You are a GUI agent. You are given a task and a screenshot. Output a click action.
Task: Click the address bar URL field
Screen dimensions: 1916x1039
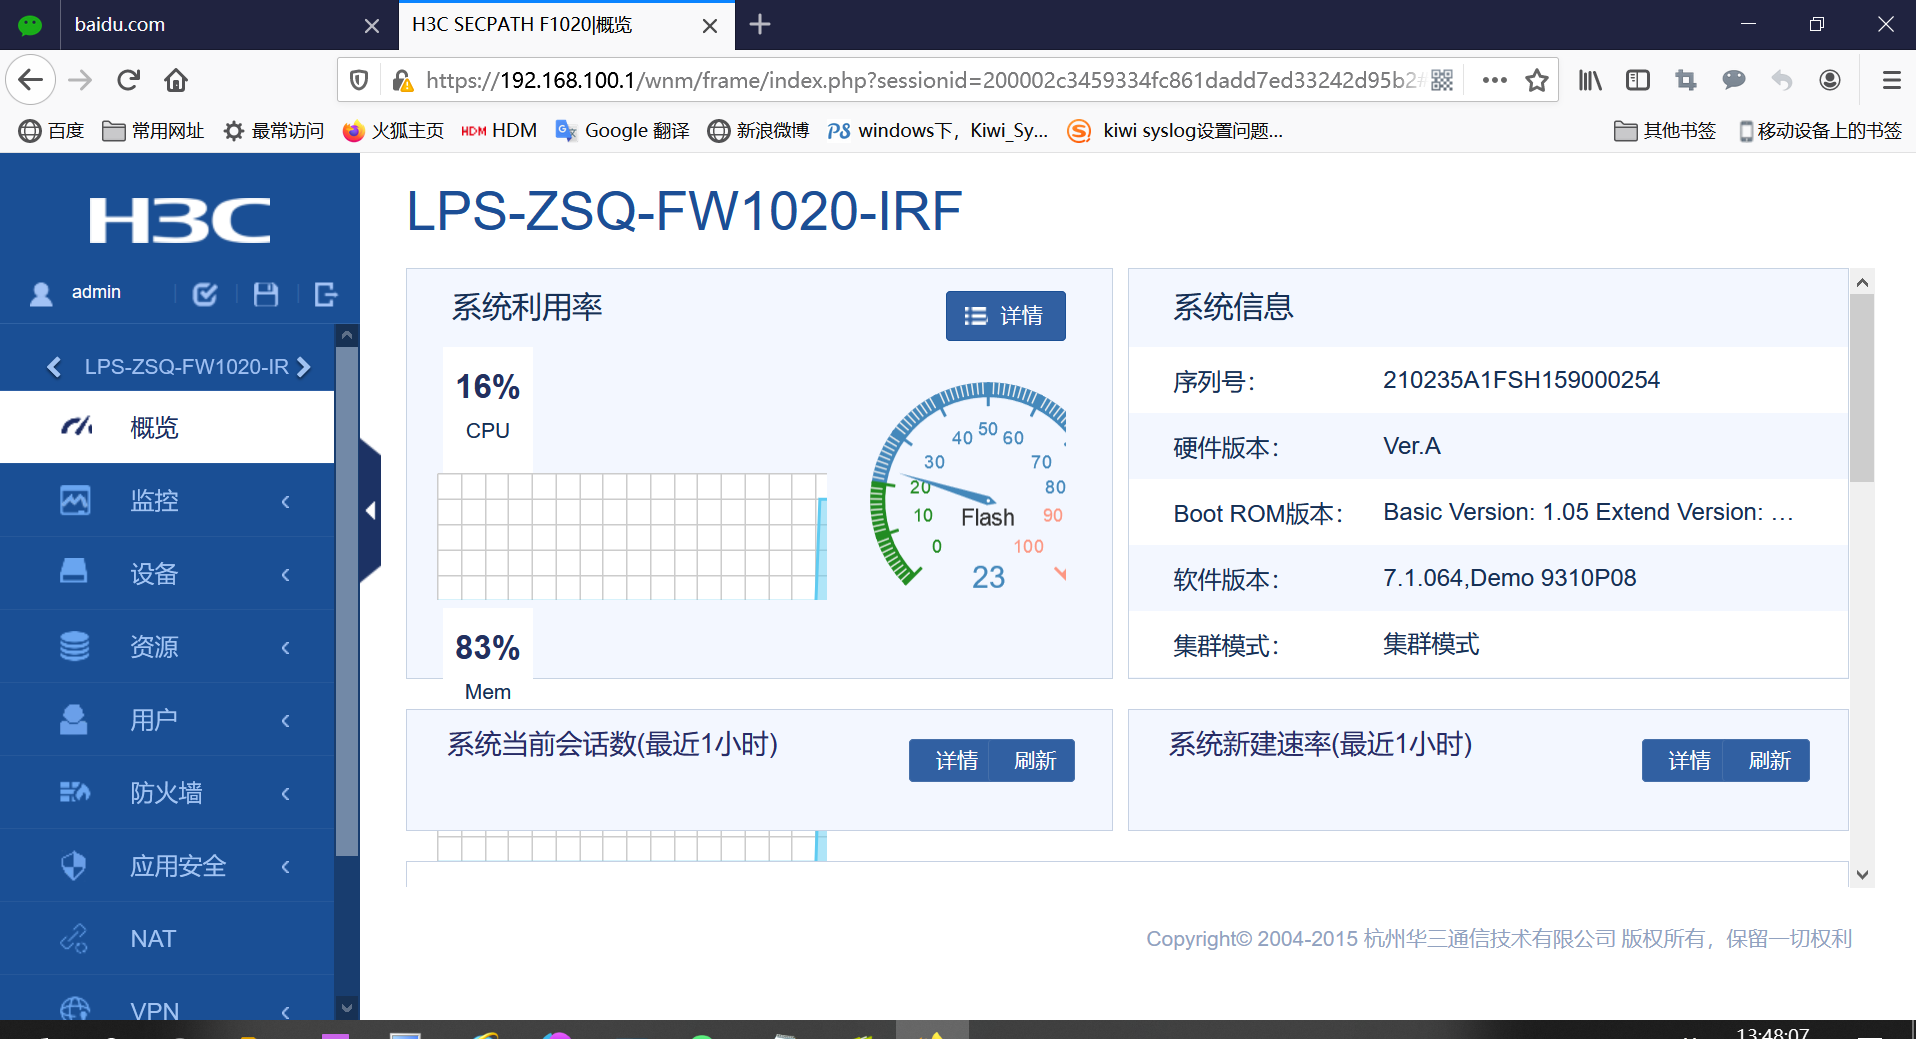[920, 80]
